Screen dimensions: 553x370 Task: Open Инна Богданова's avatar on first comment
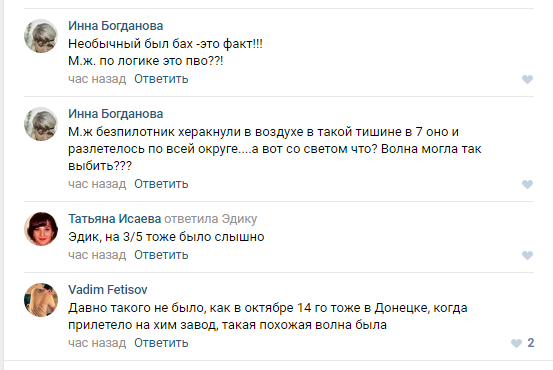[x=41, y=36]
